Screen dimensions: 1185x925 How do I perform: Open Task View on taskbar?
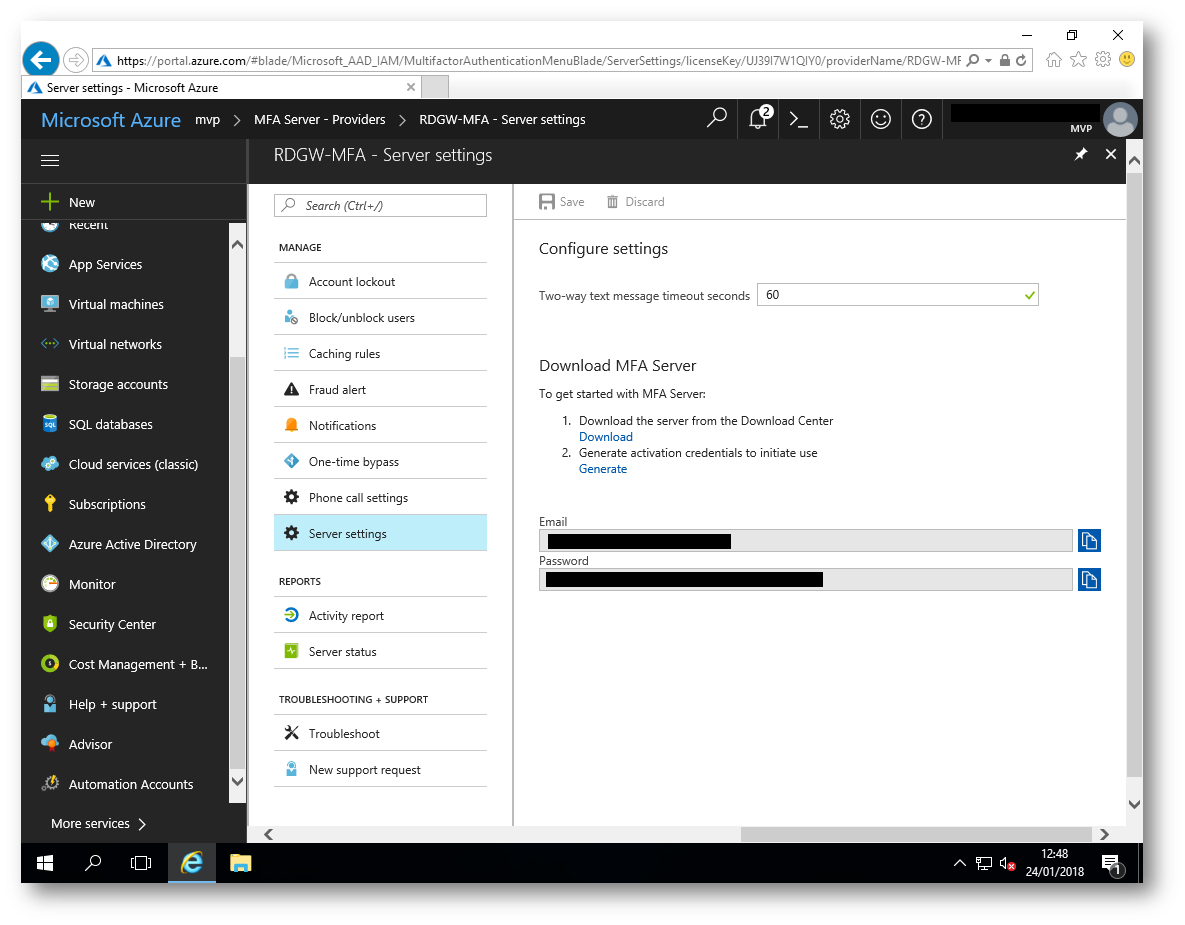click(141, 863)
